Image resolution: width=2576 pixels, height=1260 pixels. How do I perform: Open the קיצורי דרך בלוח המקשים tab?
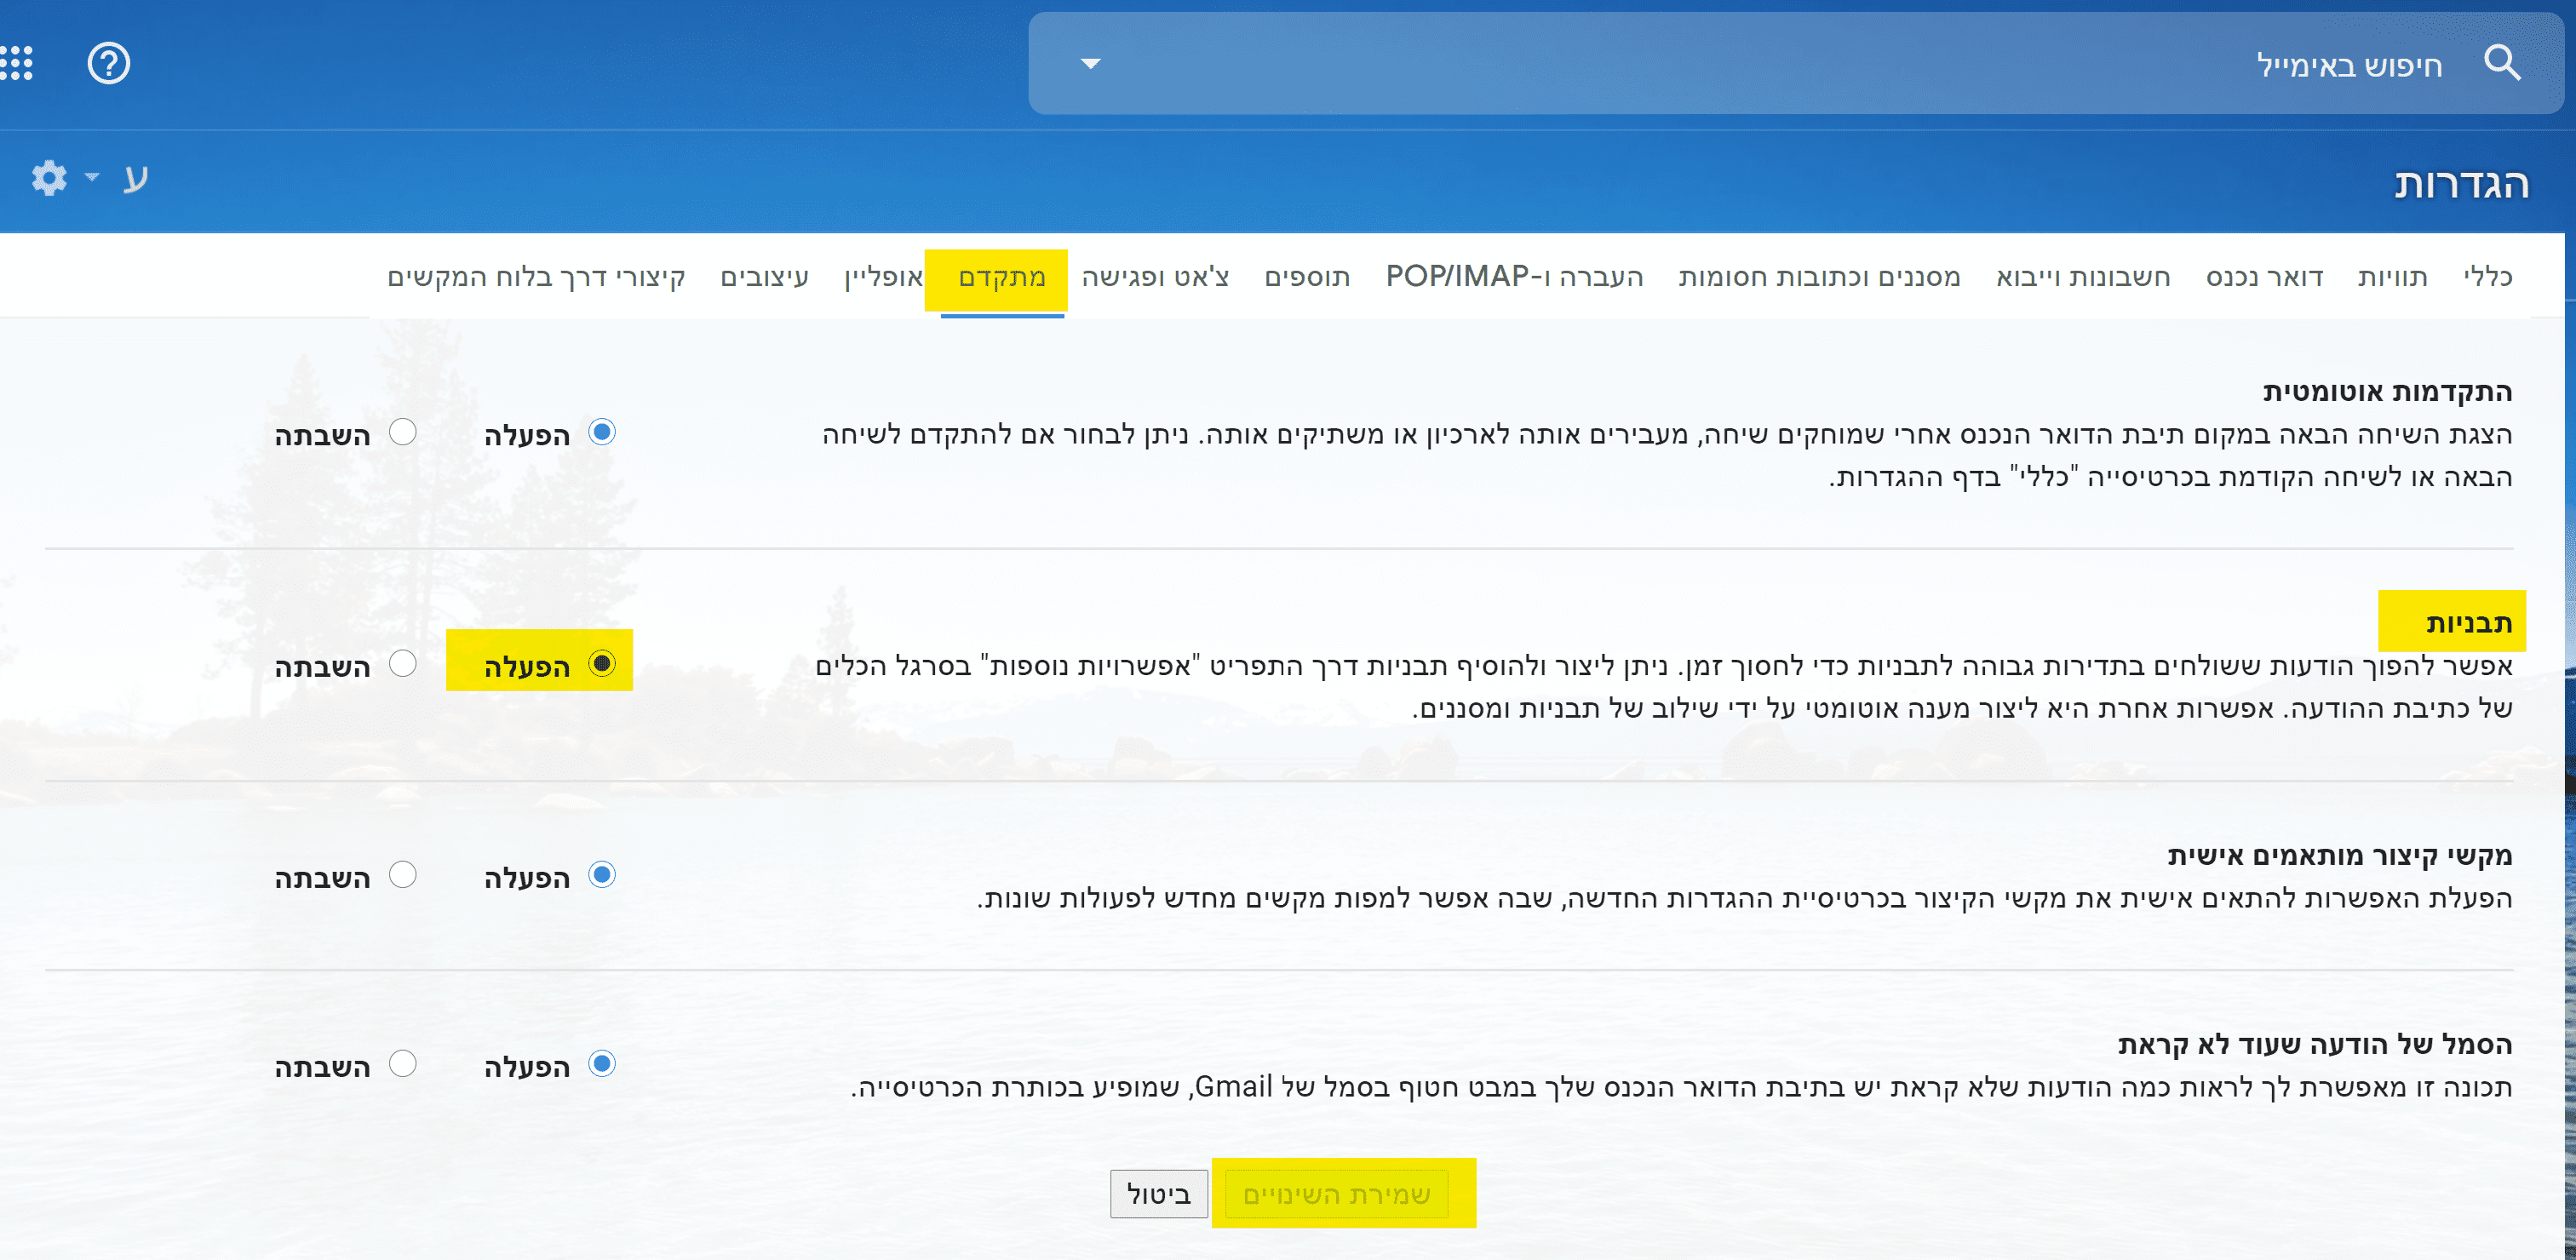[536, 276]
